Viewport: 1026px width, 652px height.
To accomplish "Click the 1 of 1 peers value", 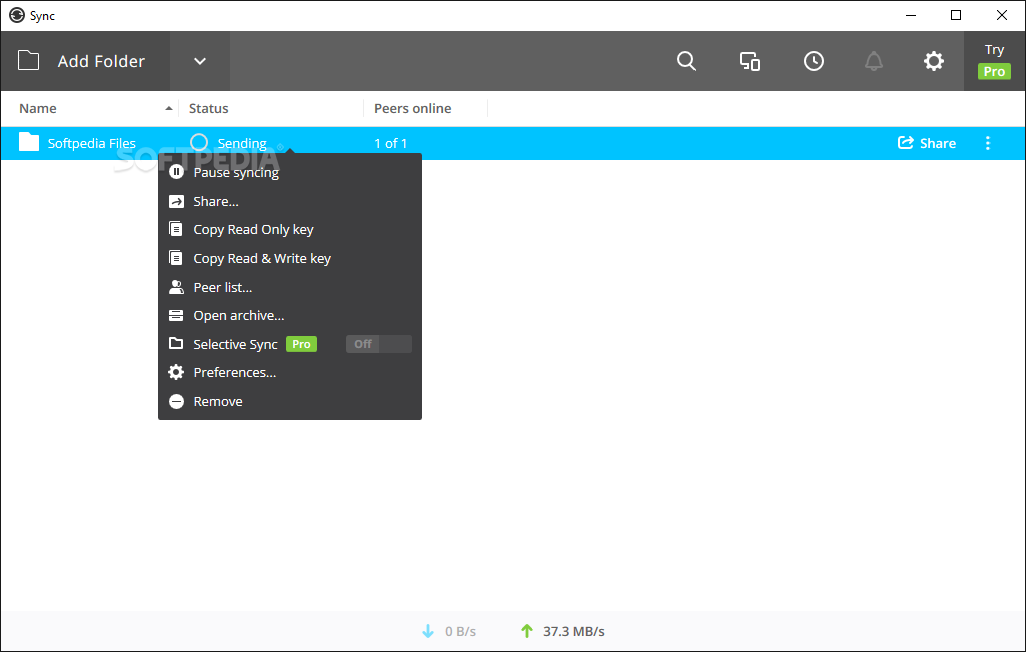I will coord(391,143).
